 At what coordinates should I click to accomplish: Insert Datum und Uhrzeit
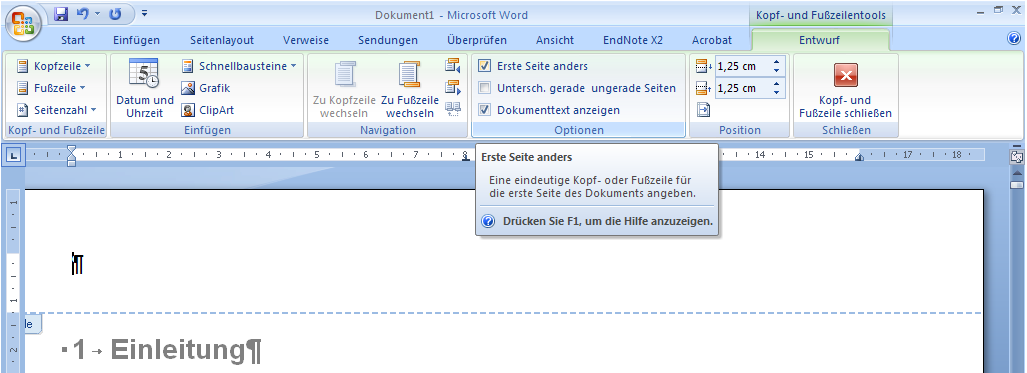[x=145, y=88]
